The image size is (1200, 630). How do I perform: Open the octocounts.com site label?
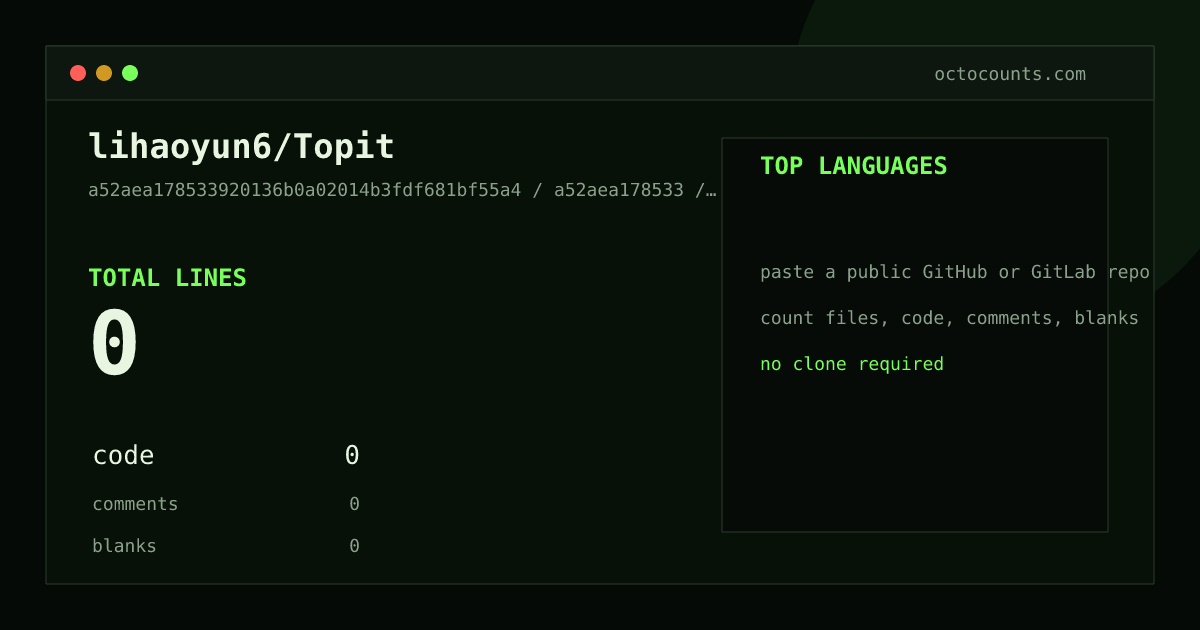[x=1010, y=74]
